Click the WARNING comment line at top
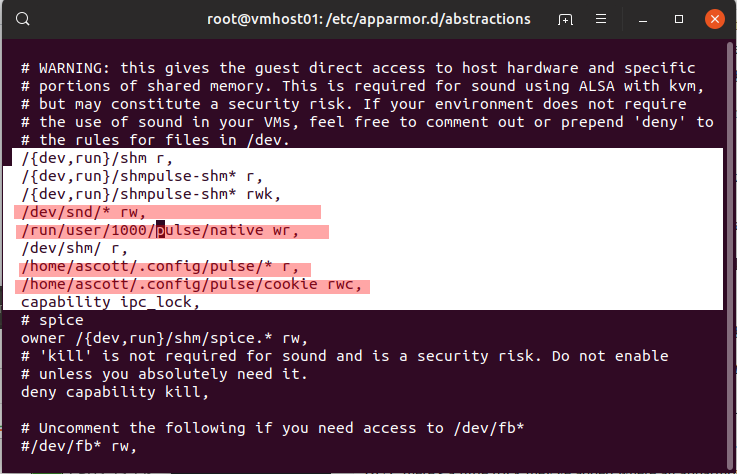 [x=358, y=68]
